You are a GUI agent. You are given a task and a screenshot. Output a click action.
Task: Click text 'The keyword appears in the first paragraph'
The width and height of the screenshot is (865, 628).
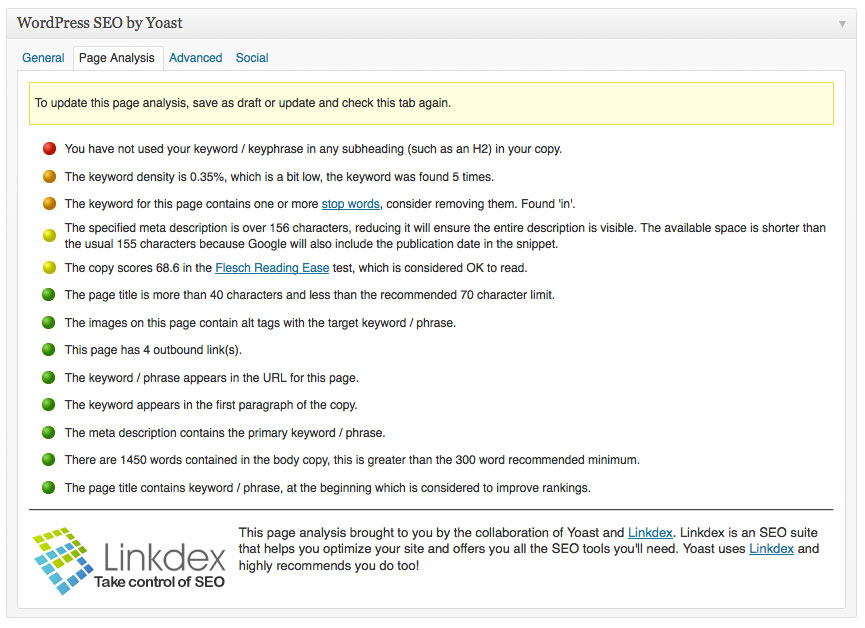point(179,405)
